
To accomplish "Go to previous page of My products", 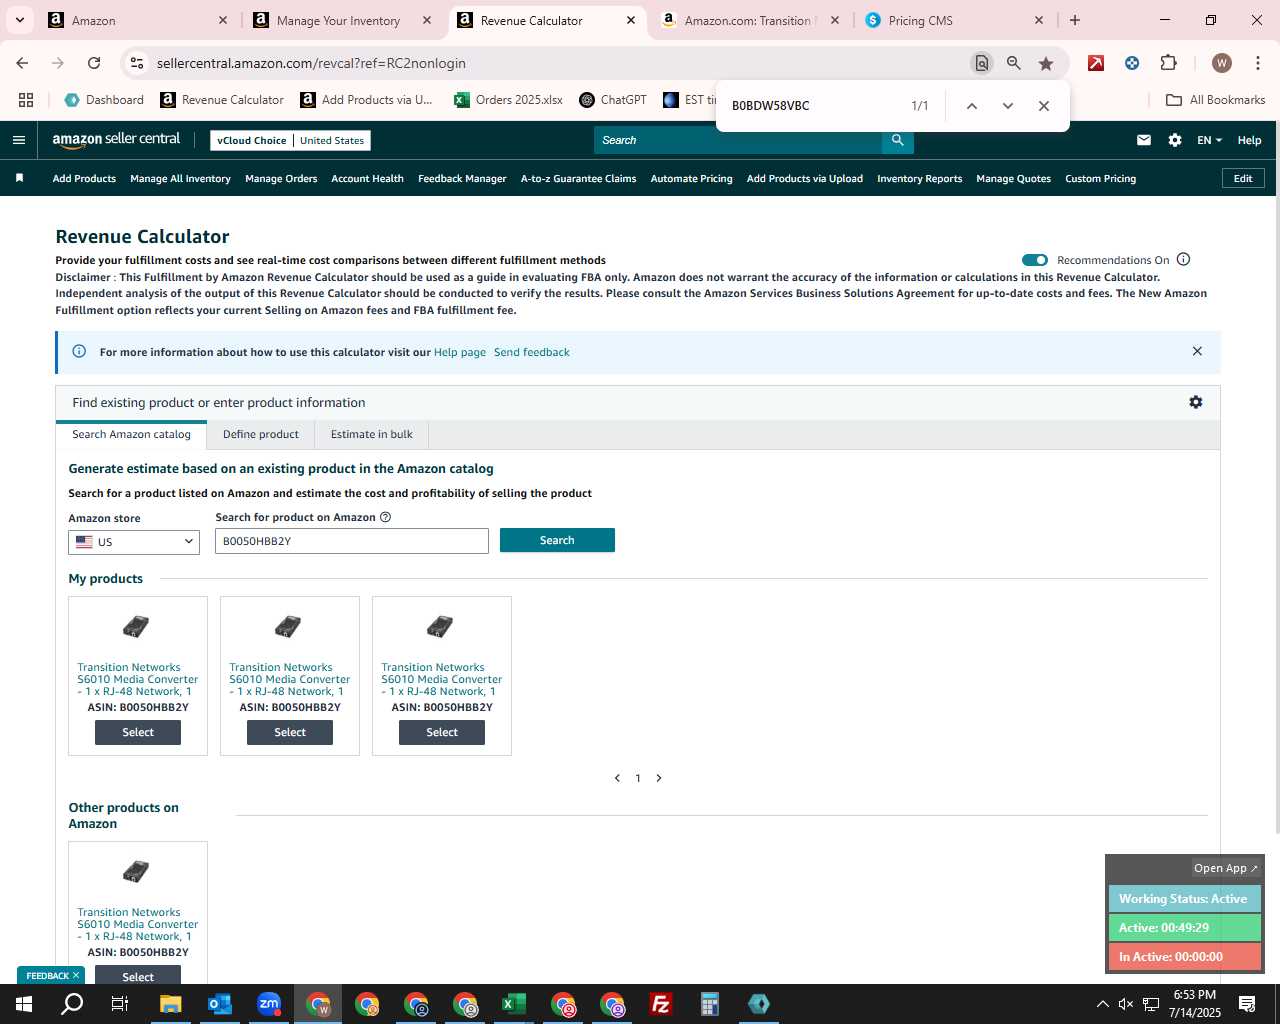I will pyautogui.click(x=617, y=778).
